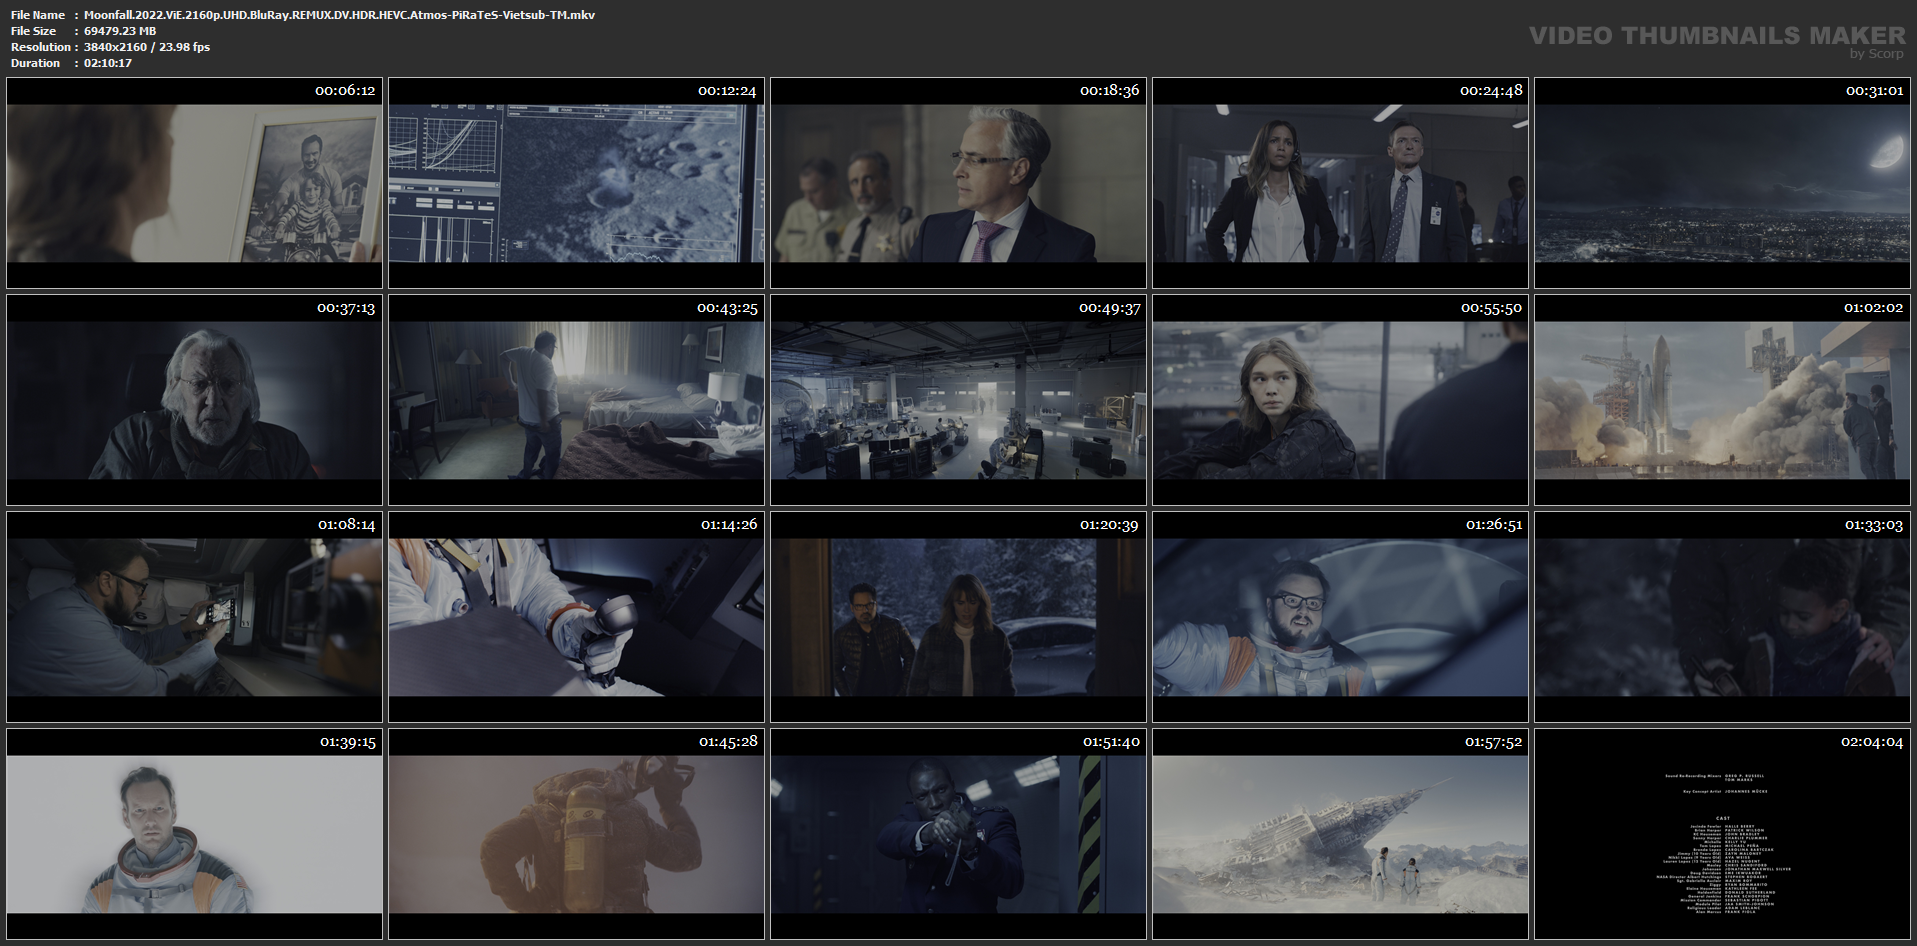
Task: Click the timestamp 00:37:13
Action: coord(346,308)
